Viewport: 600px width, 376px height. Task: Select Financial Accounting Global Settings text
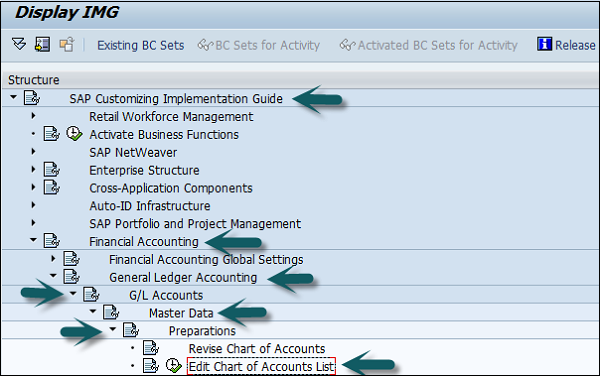206,259
